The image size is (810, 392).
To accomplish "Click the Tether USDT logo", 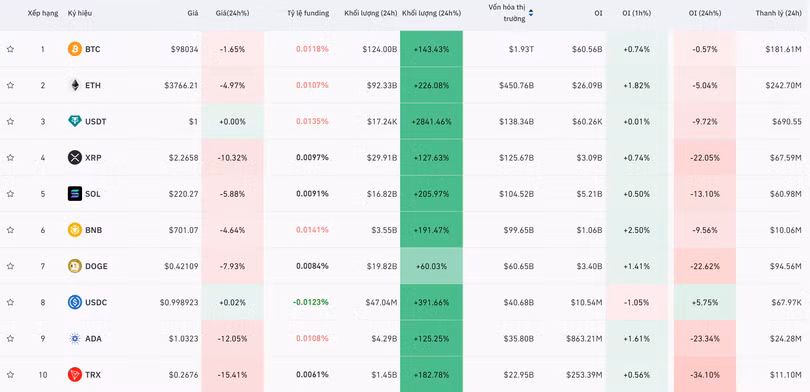I will (75, 121).
